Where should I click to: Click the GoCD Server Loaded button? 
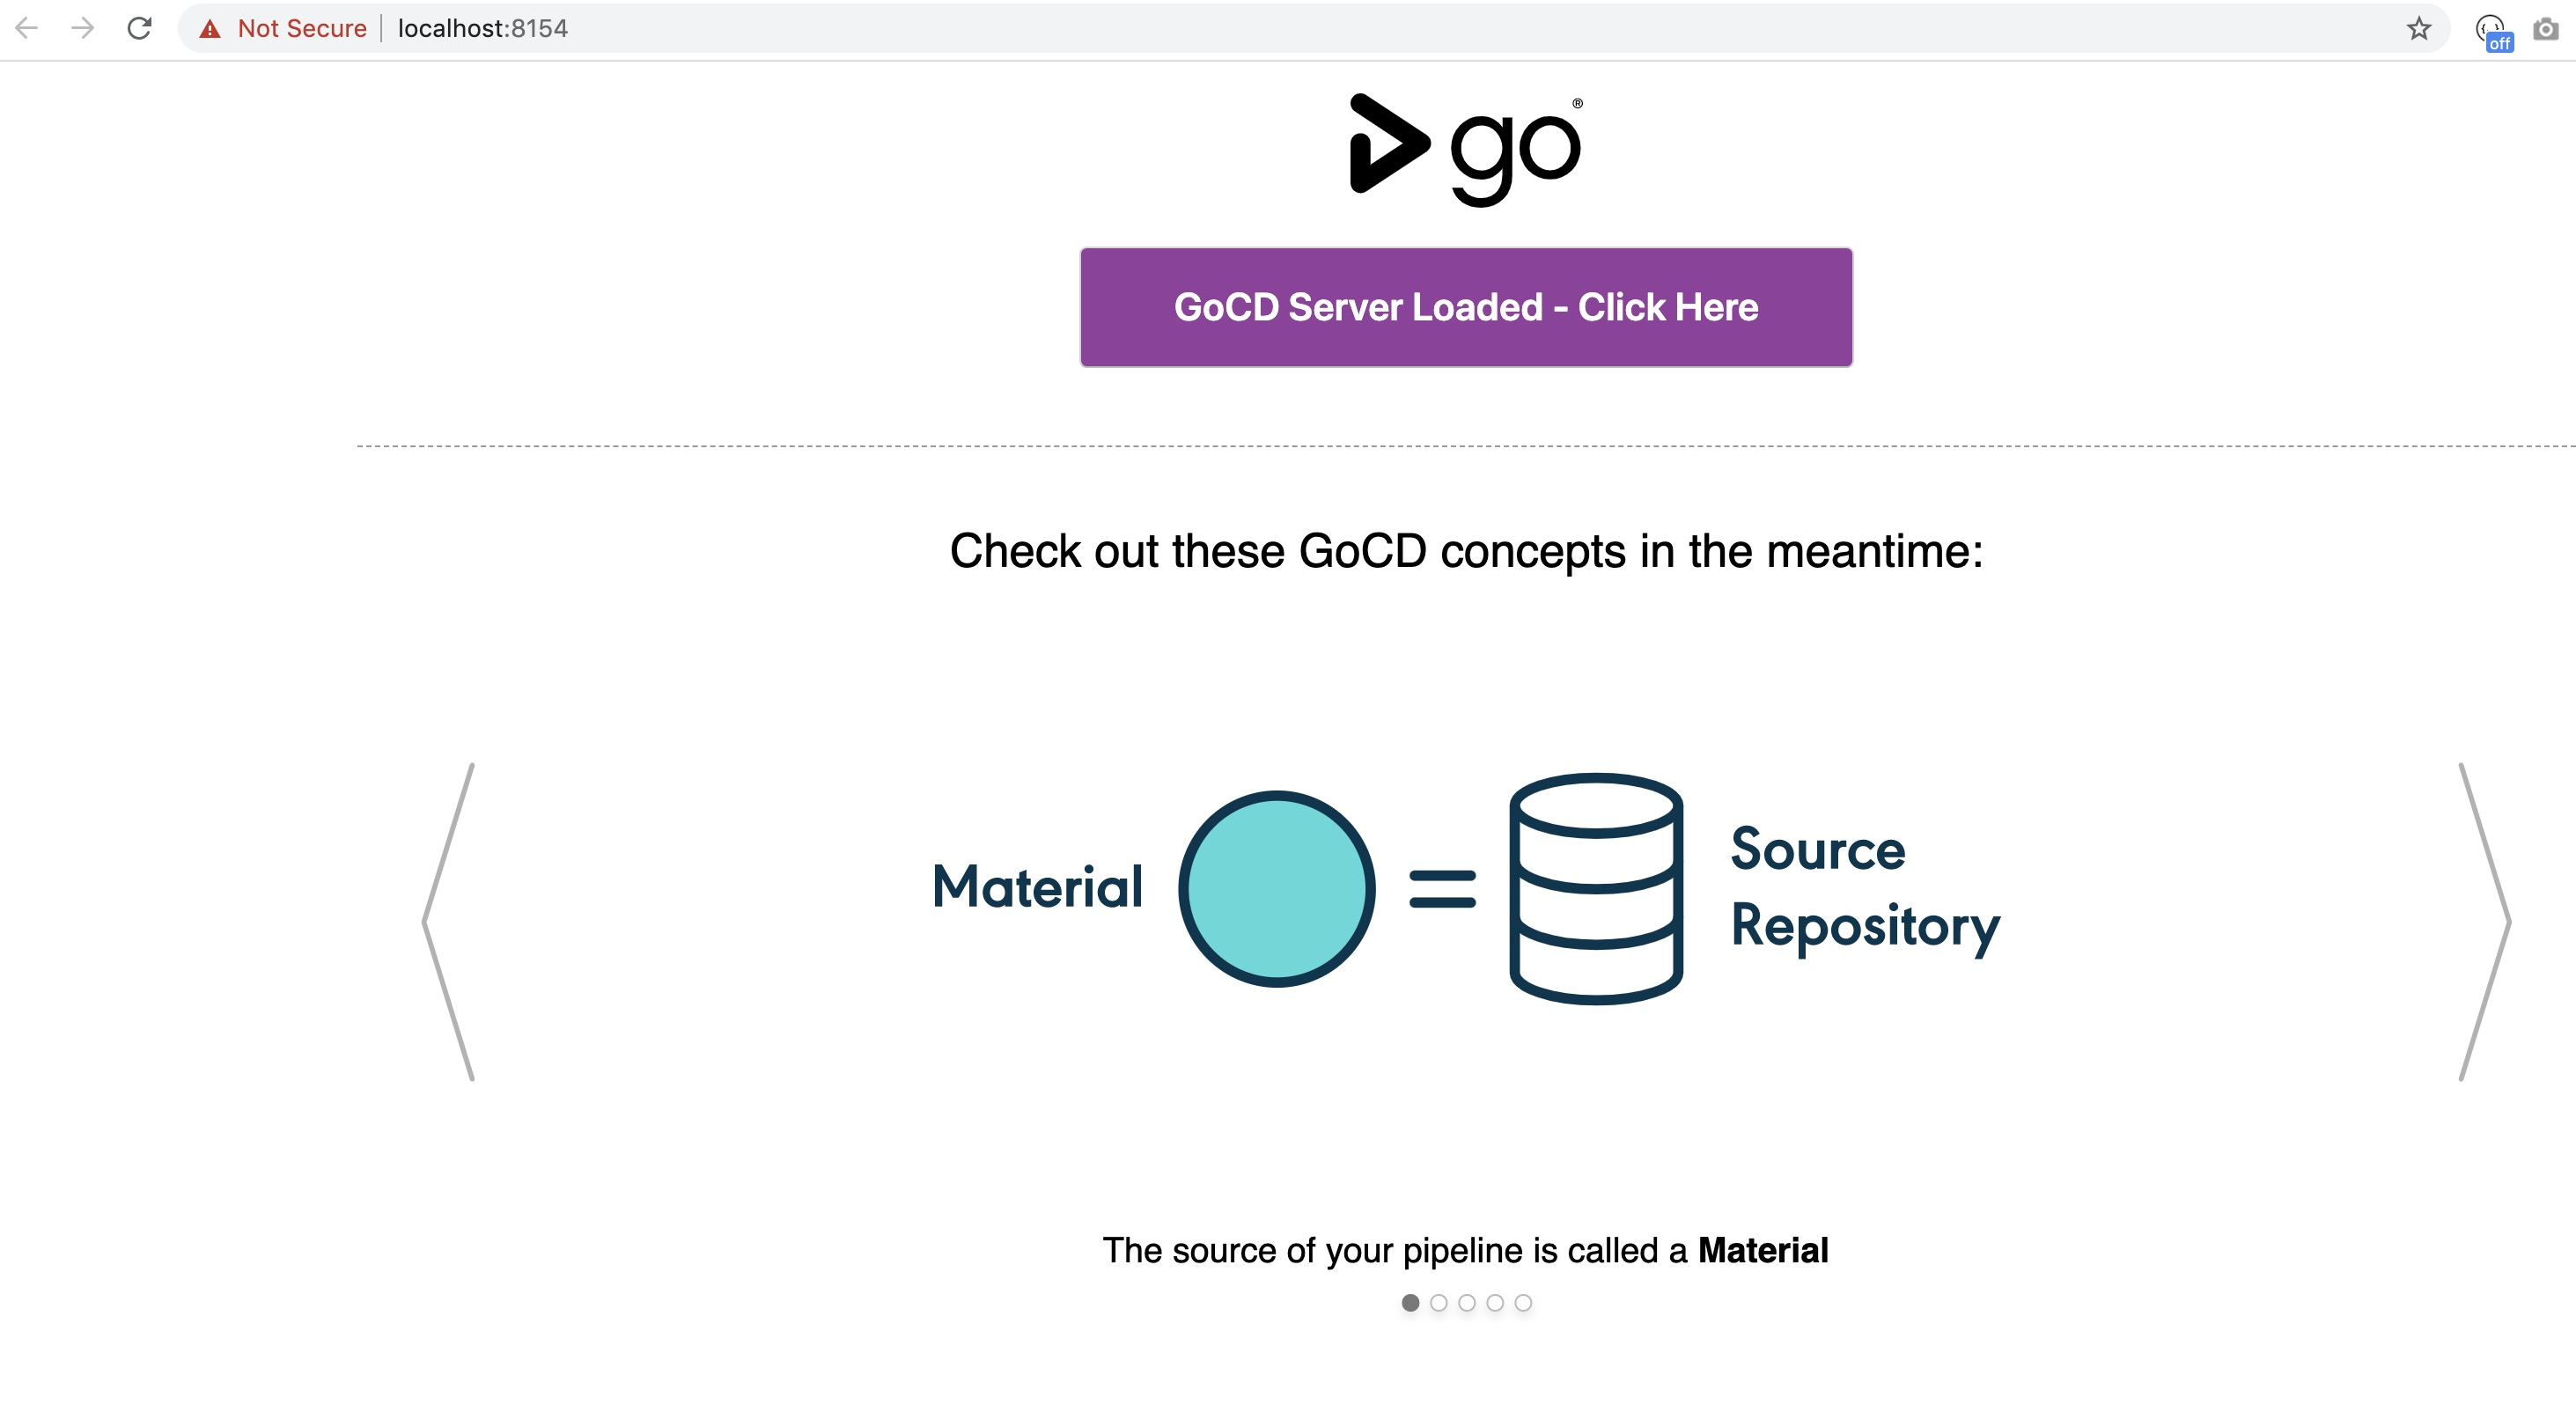pos(1465,307)
